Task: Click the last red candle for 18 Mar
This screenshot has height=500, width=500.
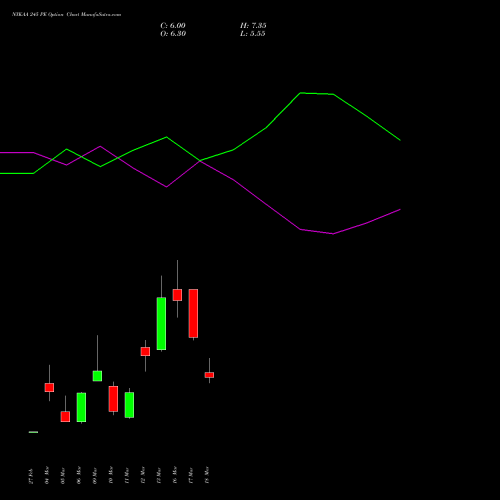Action: (x=209, y=375)
